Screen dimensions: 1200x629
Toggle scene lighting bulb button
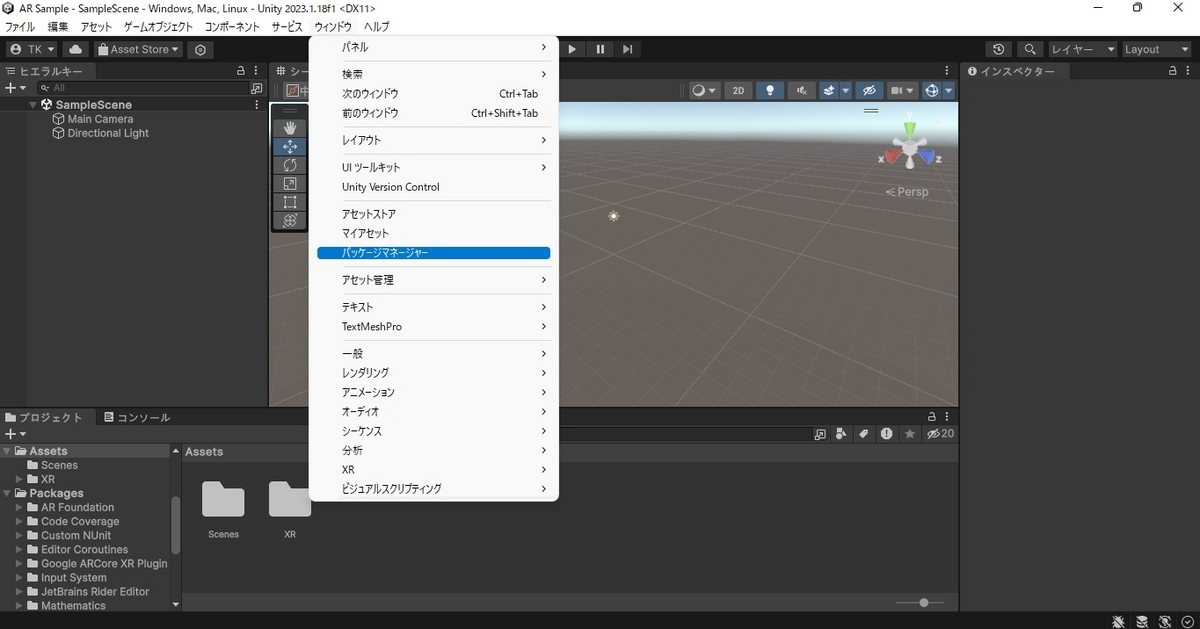pyautogui.click(x=769, y=90)
